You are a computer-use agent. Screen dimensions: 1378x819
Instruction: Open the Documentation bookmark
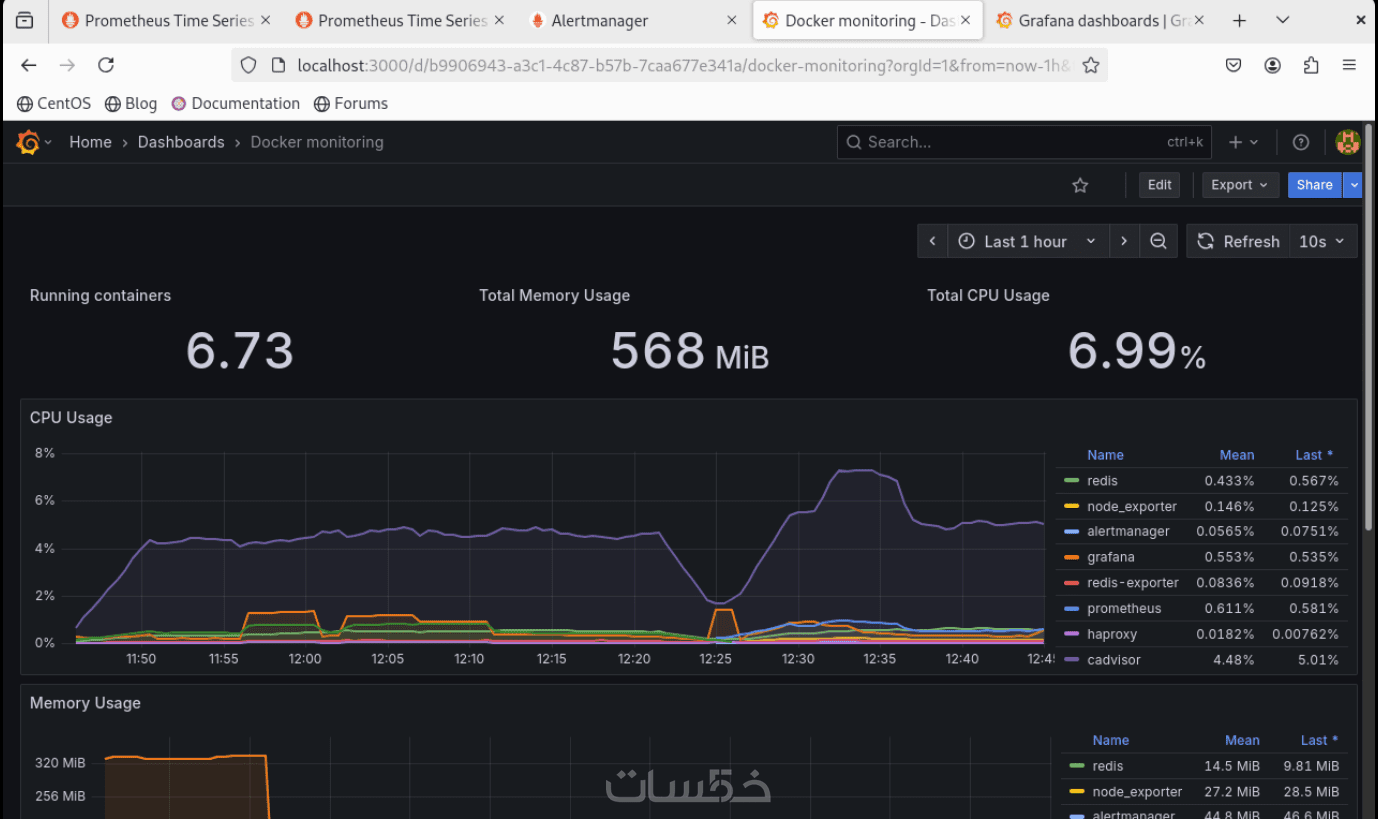[236, 103]
